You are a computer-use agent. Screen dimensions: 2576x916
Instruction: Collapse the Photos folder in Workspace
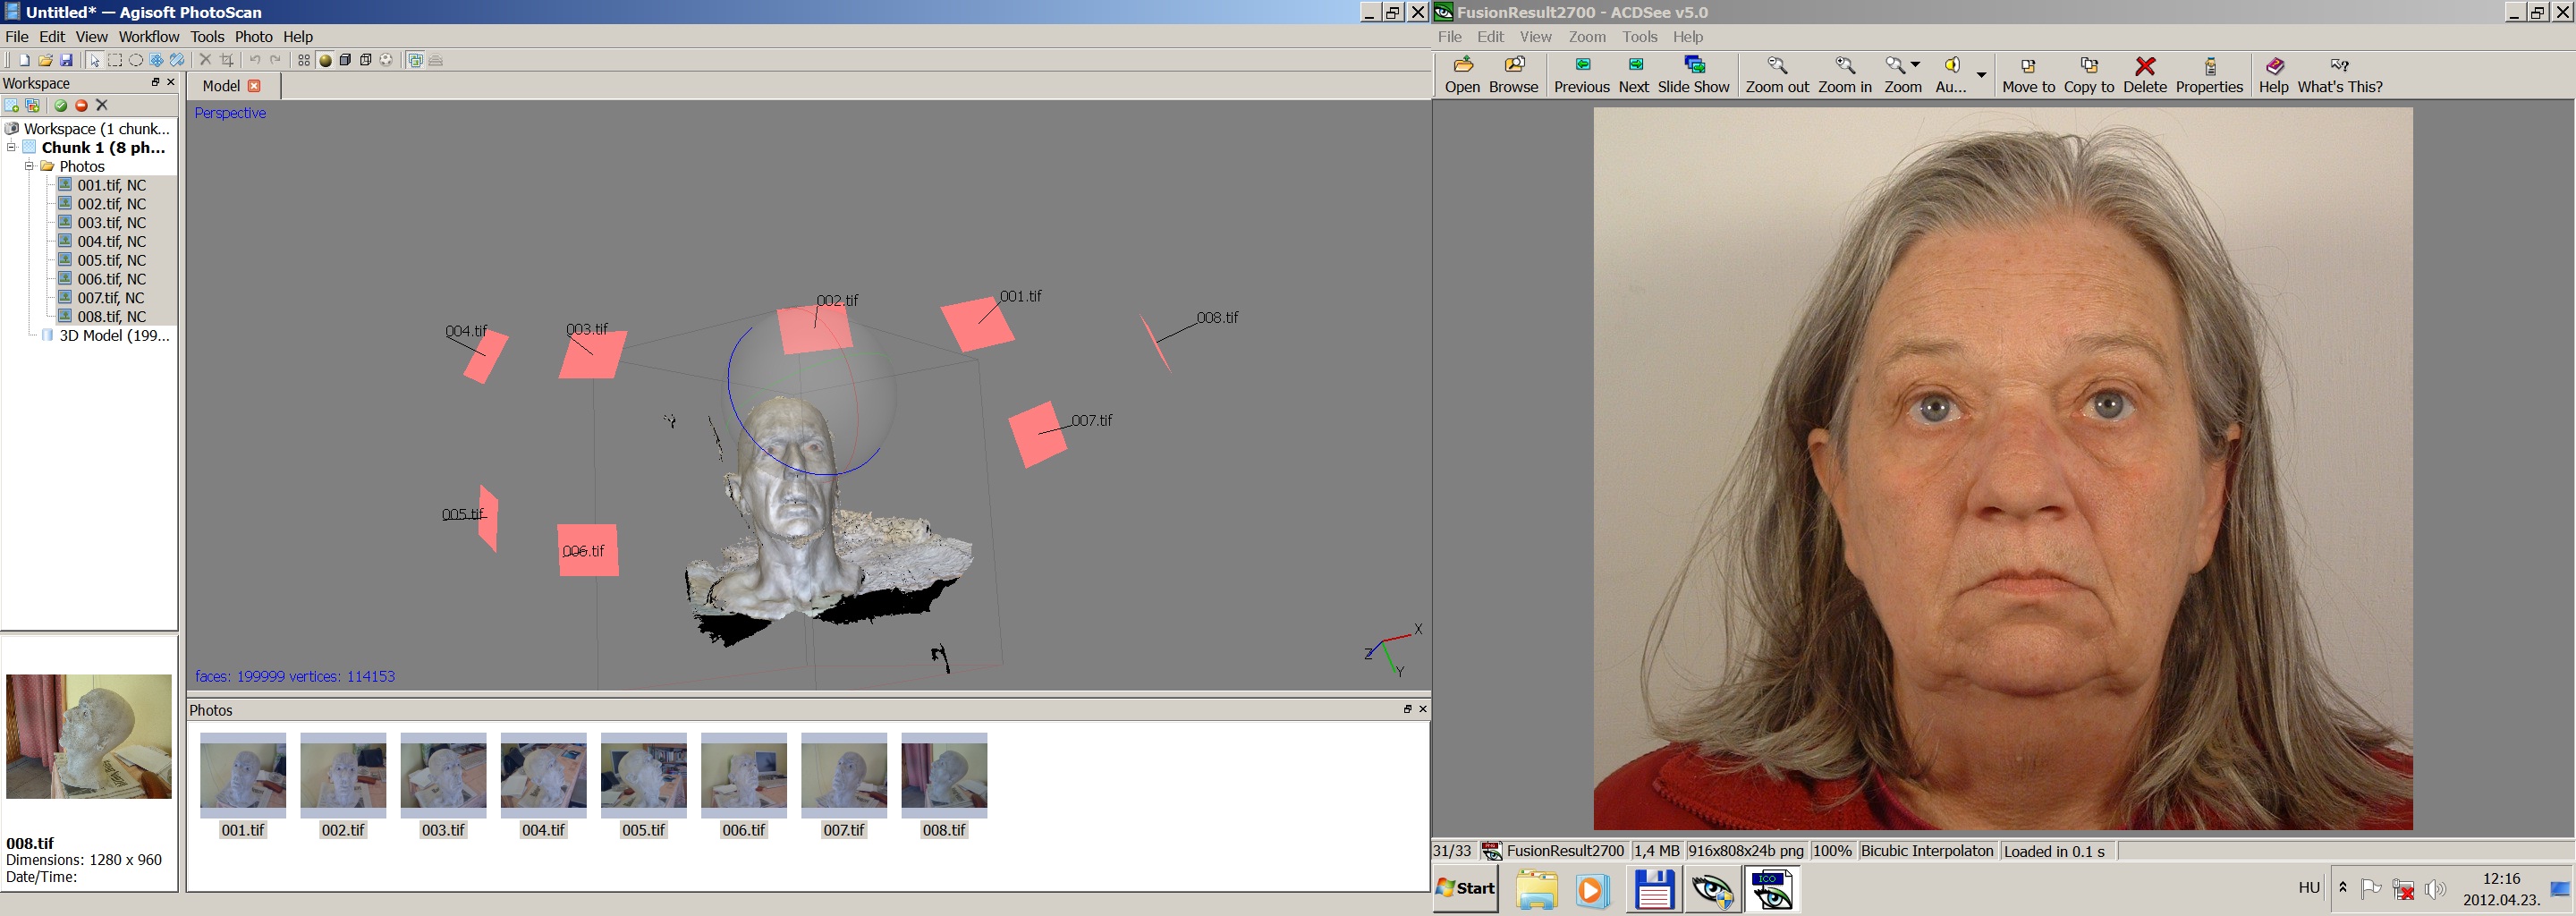pos(29,166)
